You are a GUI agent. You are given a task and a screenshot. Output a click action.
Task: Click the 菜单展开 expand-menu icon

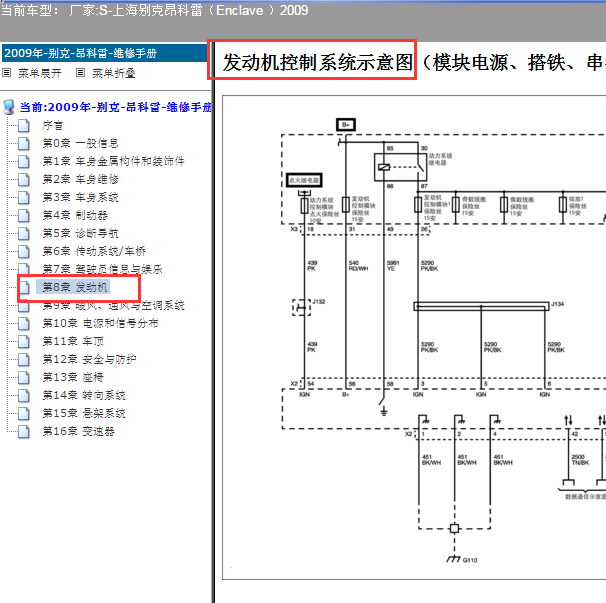point(7,73)
